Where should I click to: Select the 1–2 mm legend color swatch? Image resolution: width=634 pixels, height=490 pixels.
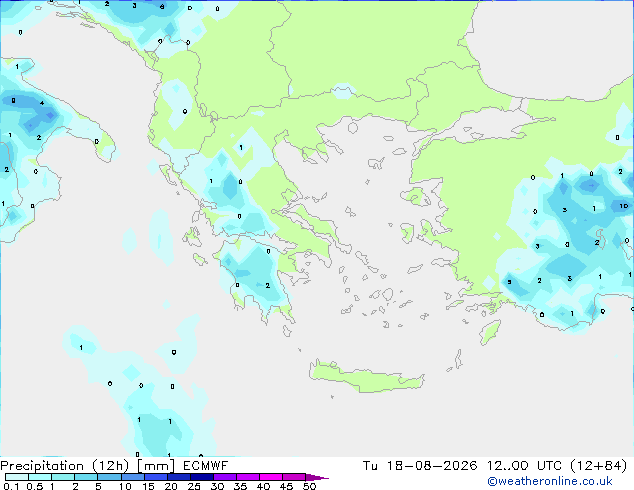(x=63, y=477)
